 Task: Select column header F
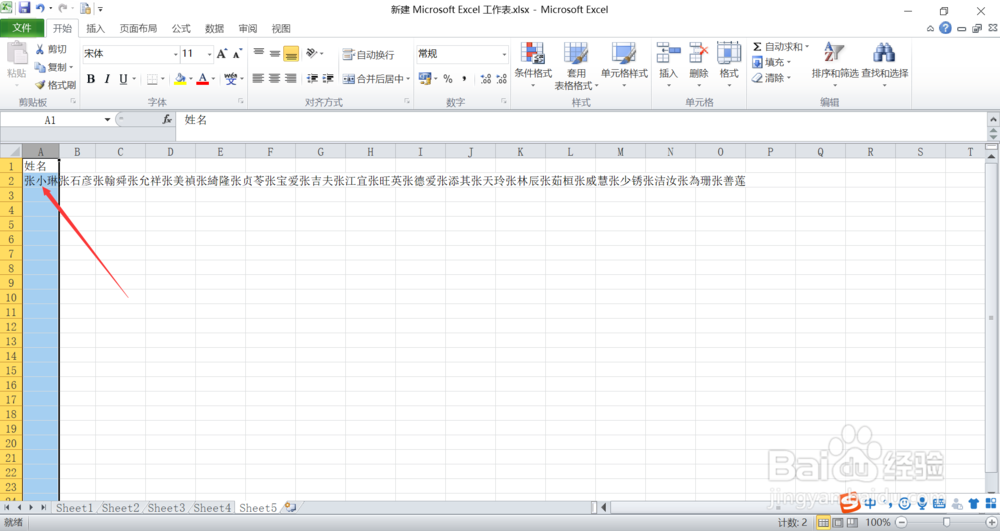pos(270,152)
